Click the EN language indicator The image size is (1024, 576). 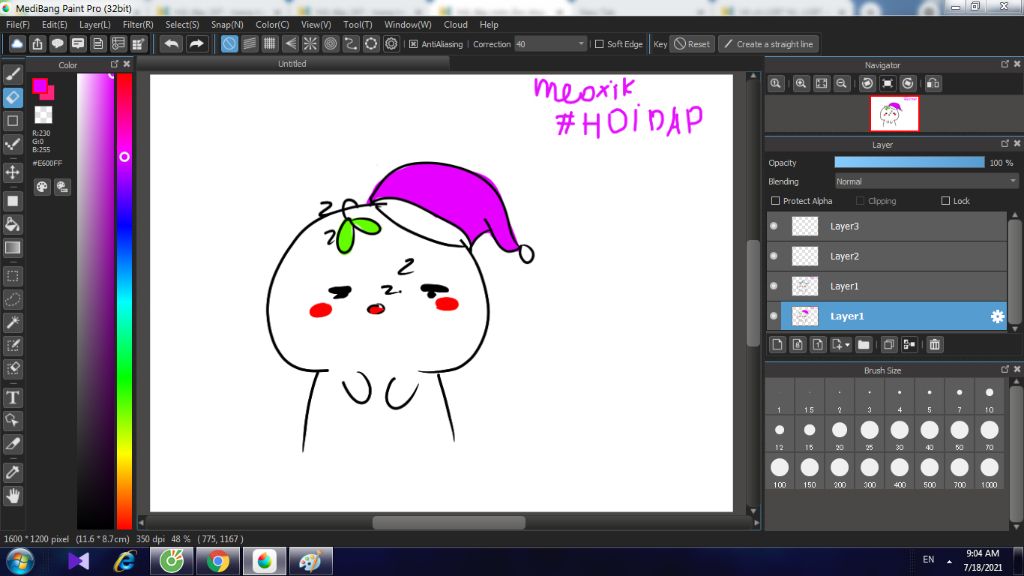coord(928,560)
